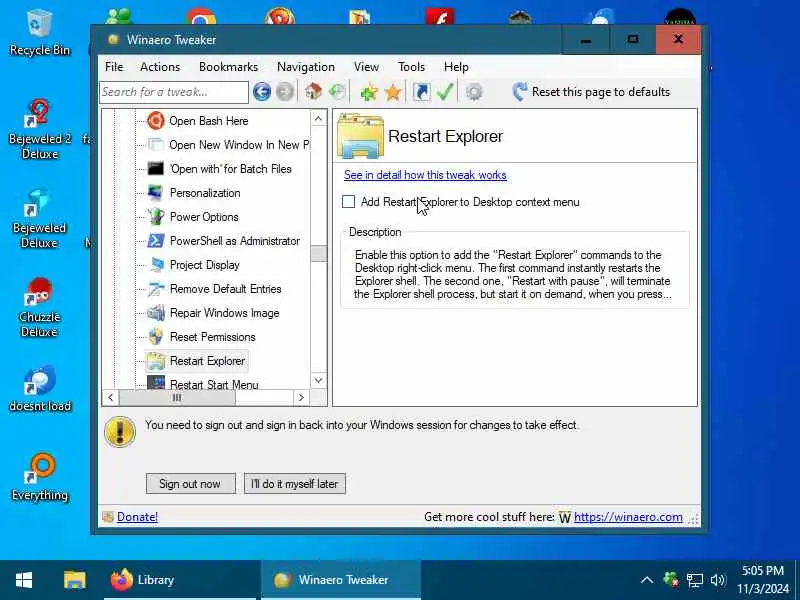Click the Search for a tweak field

click(x=174, y=92)
